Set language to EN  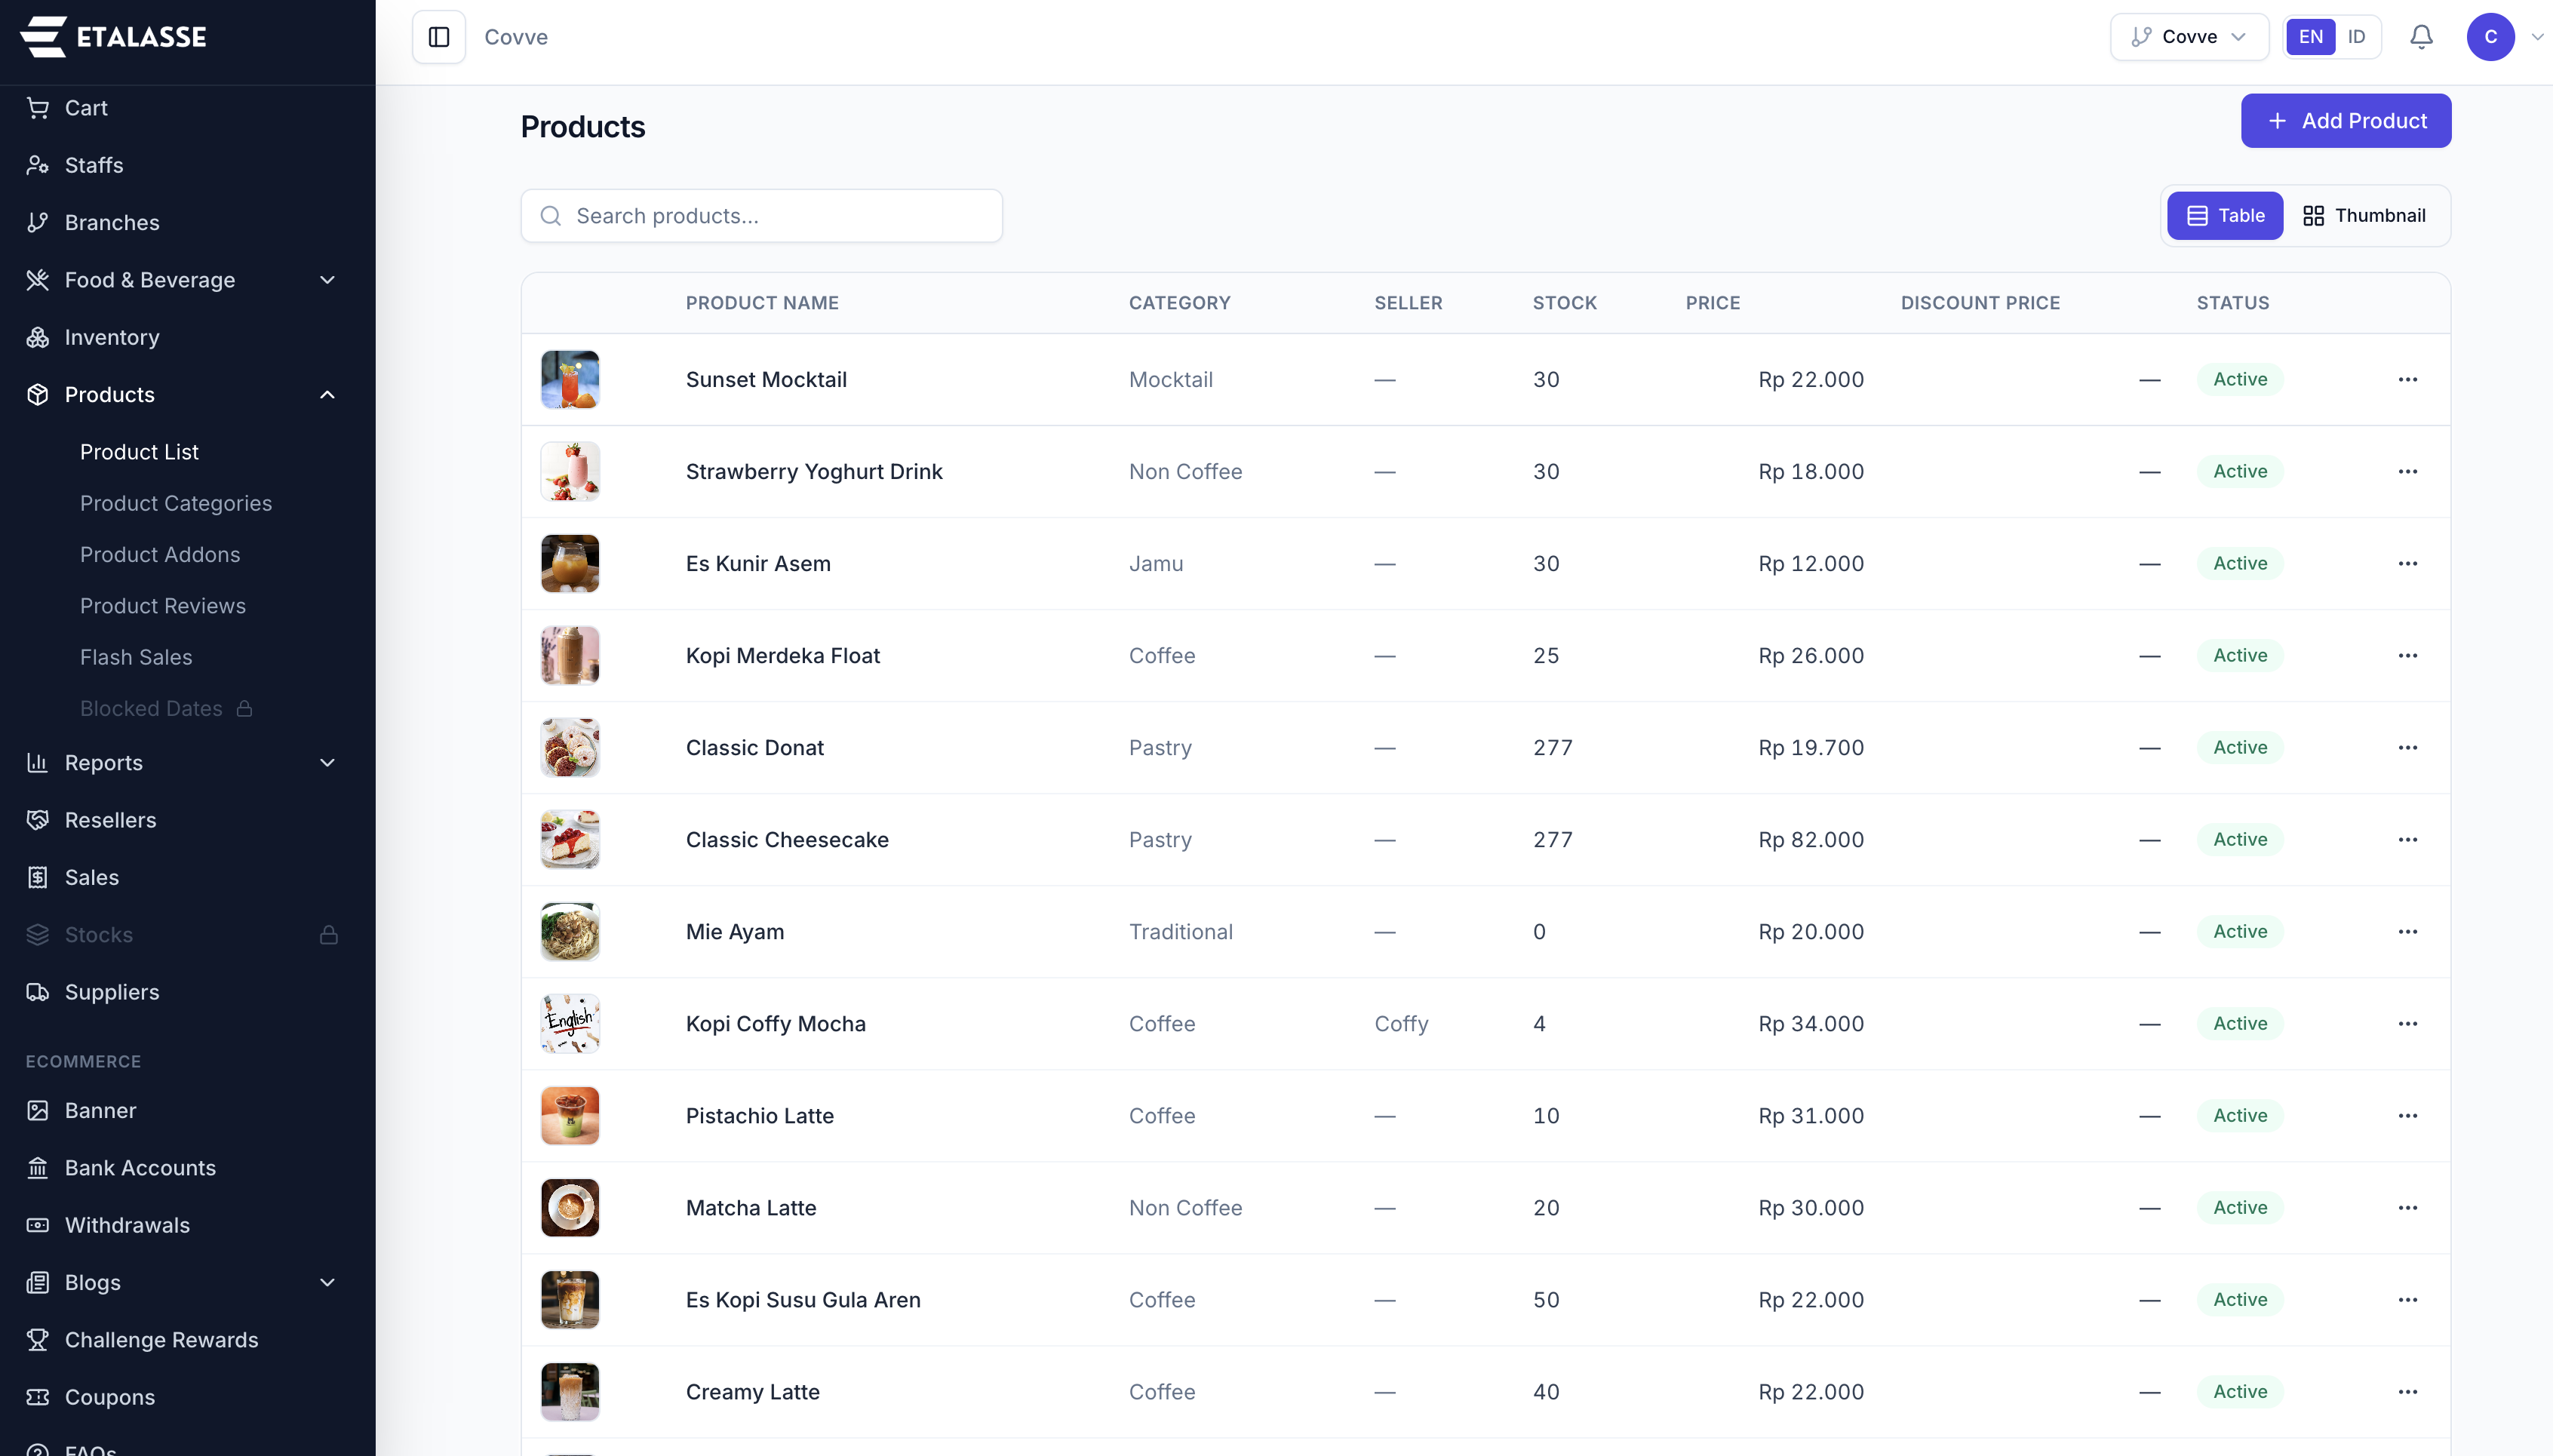coord(2310,37)
